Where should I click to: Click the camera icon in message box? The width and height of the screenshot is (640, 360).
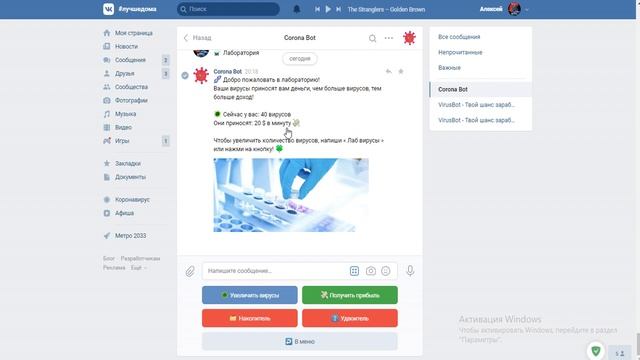(x=371, y=271)
